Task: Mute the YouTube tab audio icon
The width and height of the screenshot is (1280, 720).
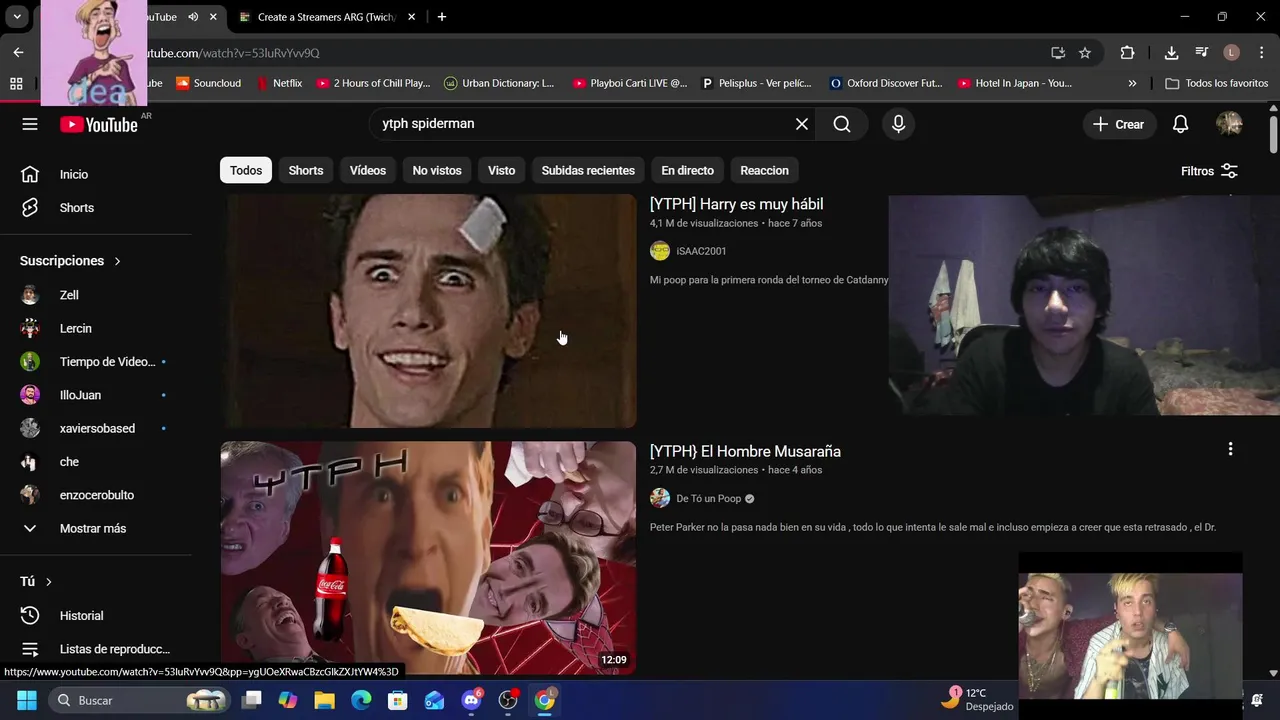Action: [193, 17]
